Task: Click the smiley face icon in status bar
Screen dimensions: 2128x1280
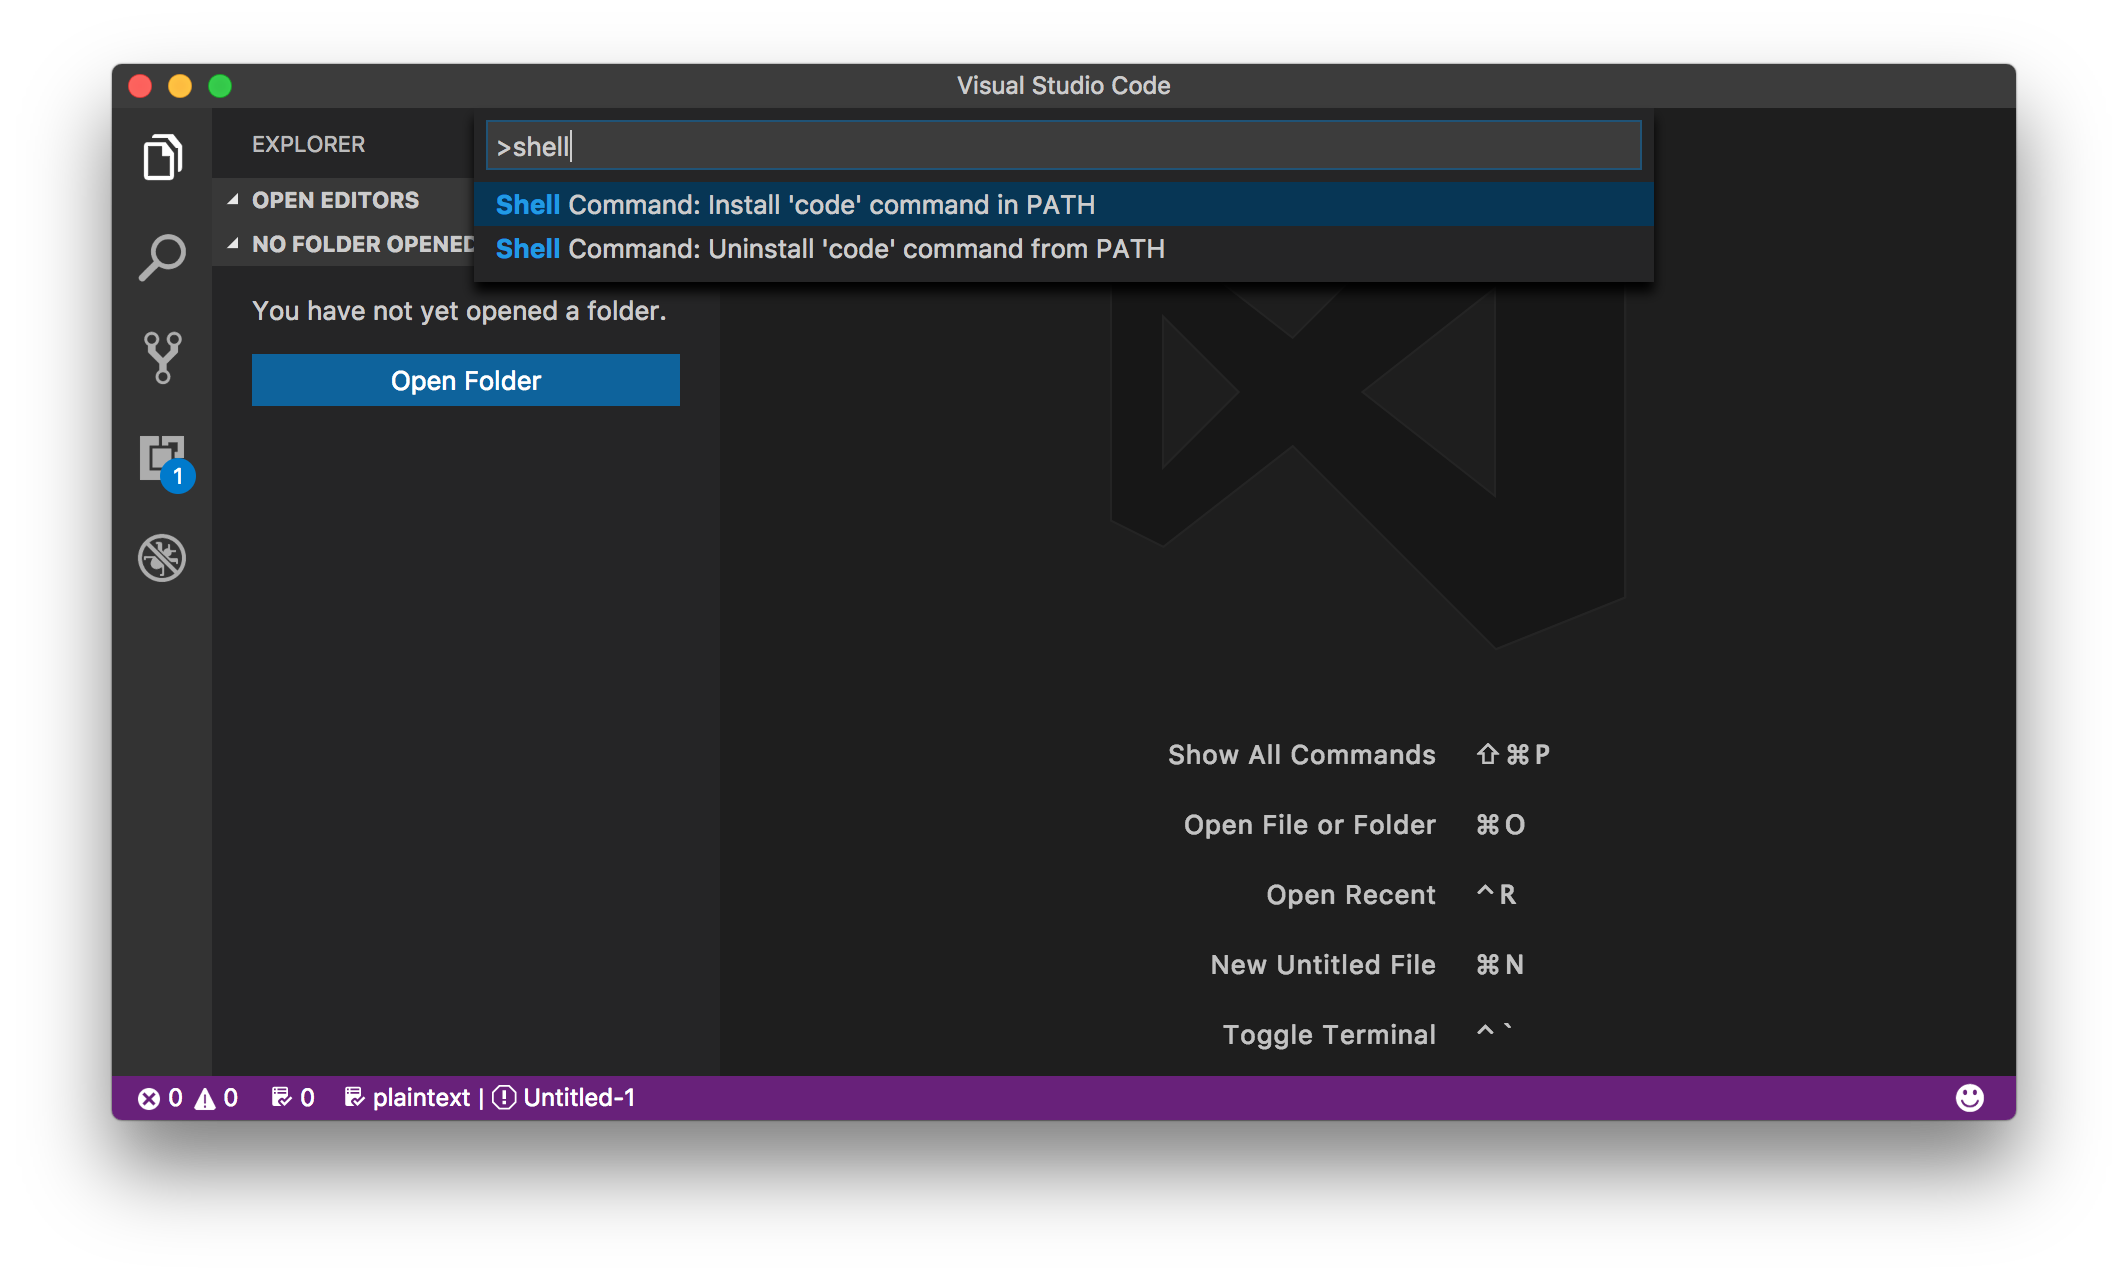Action: point(1971,1098)
